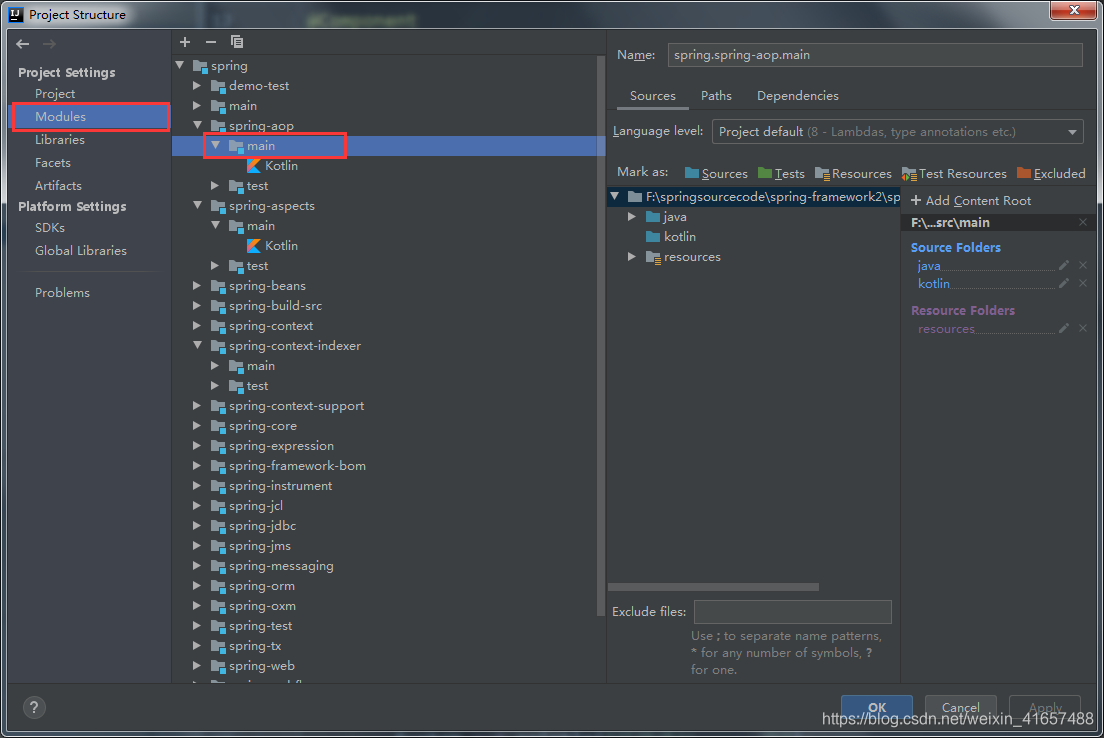This screenshot has width=1104, height=738.
Task: Click the java source folder link
Action: pos(929,265)
